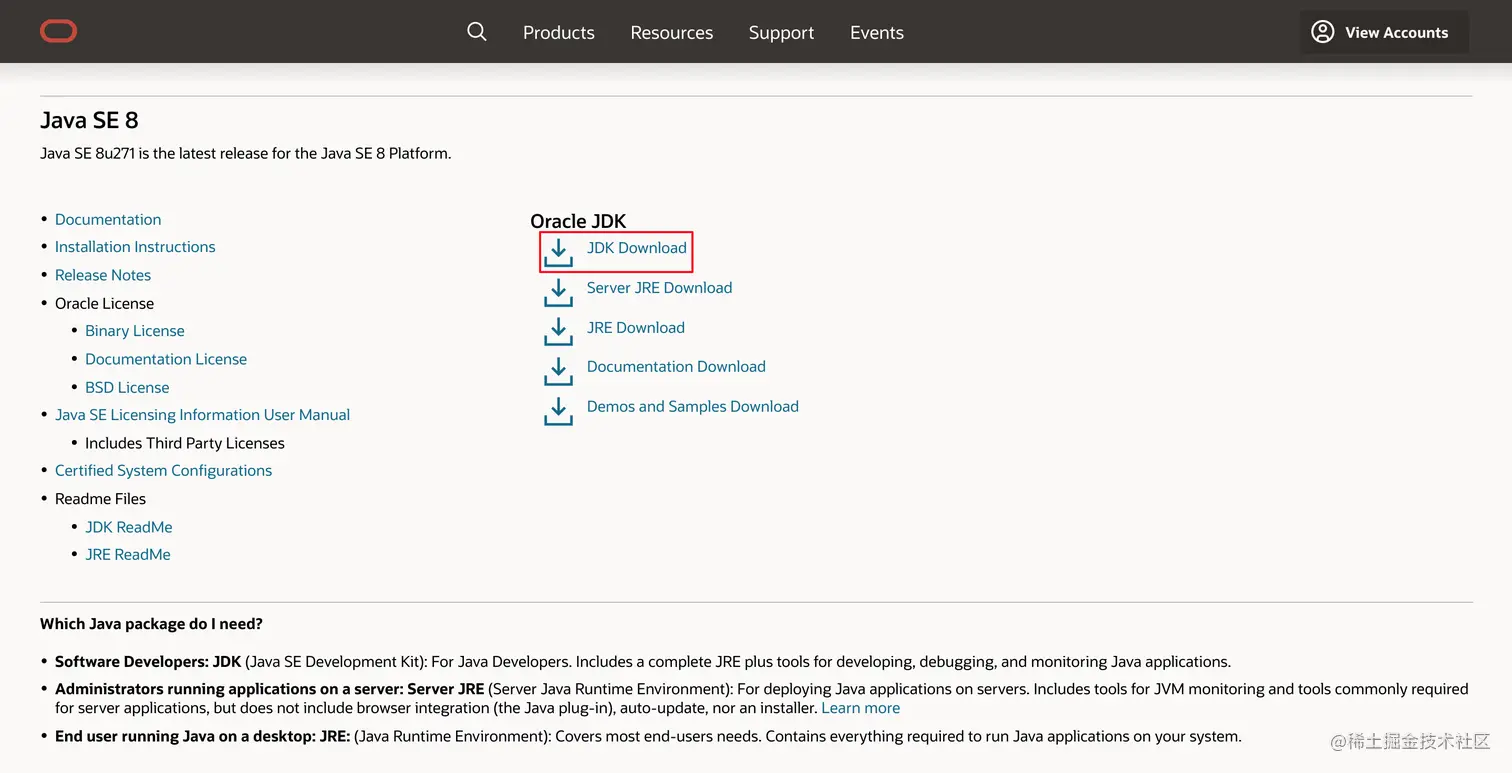Click 'Which Java package do I need?' heading
Image resolution: width=1512 pixels, height=773 pixels.
point(151,624)
